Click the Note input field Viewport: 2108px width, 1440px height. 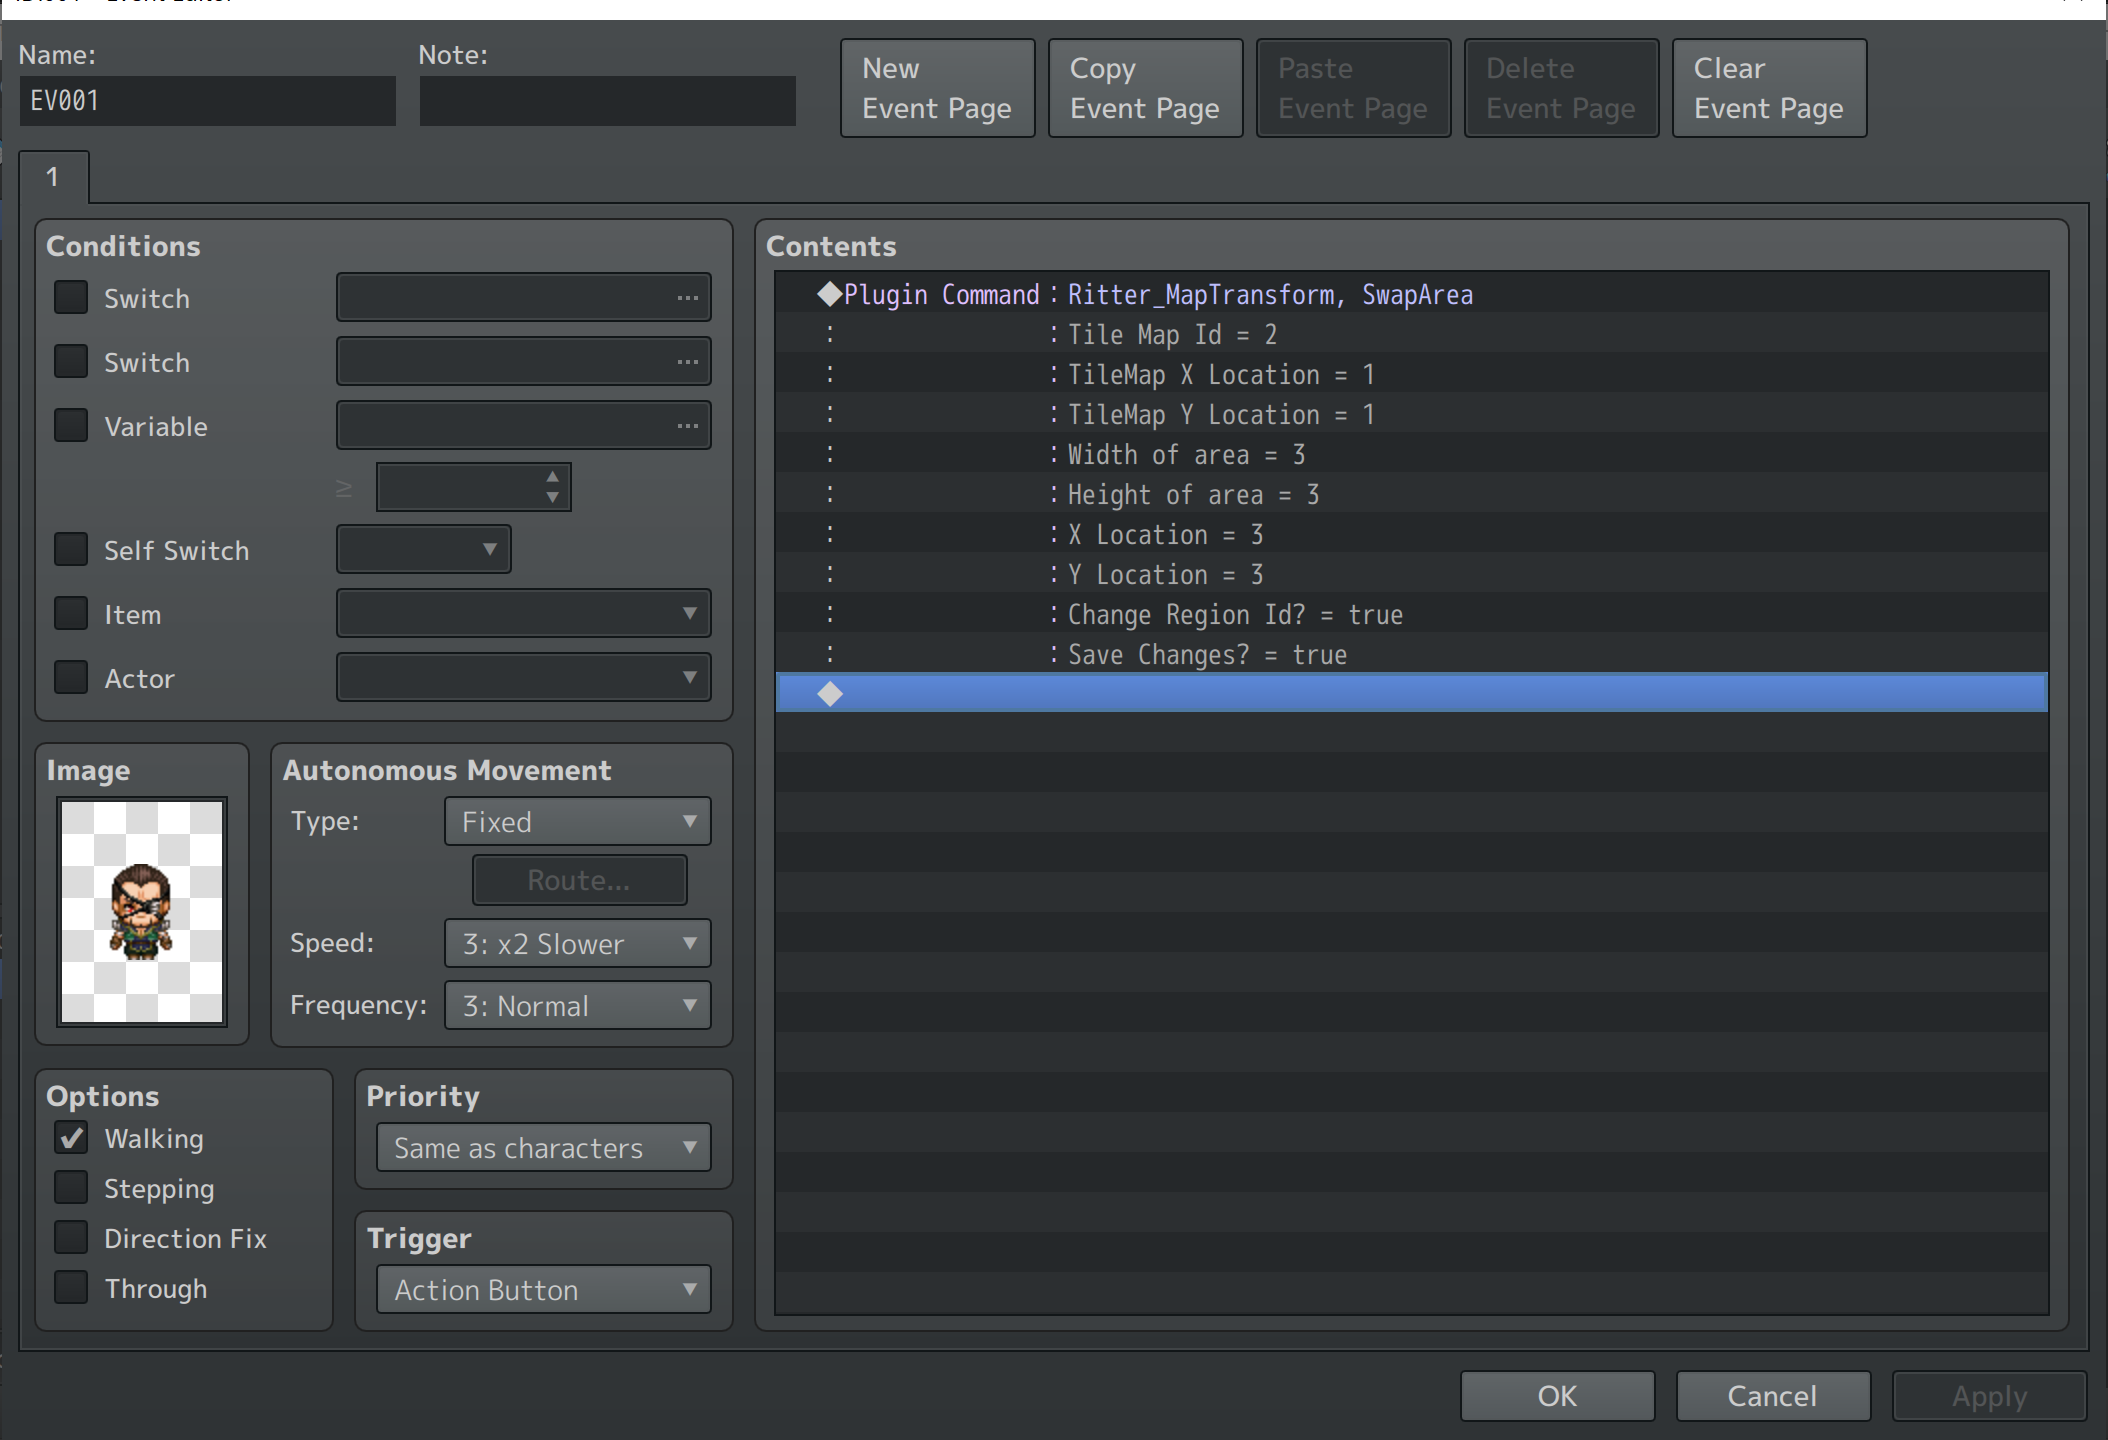pyautogui.click(x=608, y=101)
